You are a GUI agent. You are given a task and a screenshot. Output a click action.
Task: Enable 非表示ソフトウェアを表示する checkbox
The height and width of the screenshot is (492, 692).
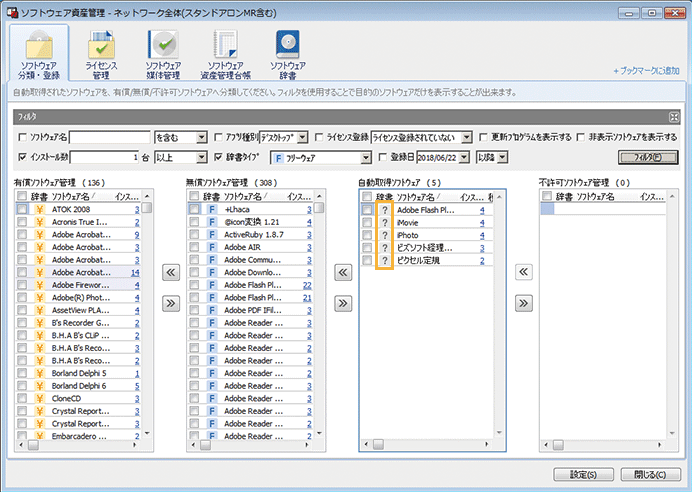(581, 138)
